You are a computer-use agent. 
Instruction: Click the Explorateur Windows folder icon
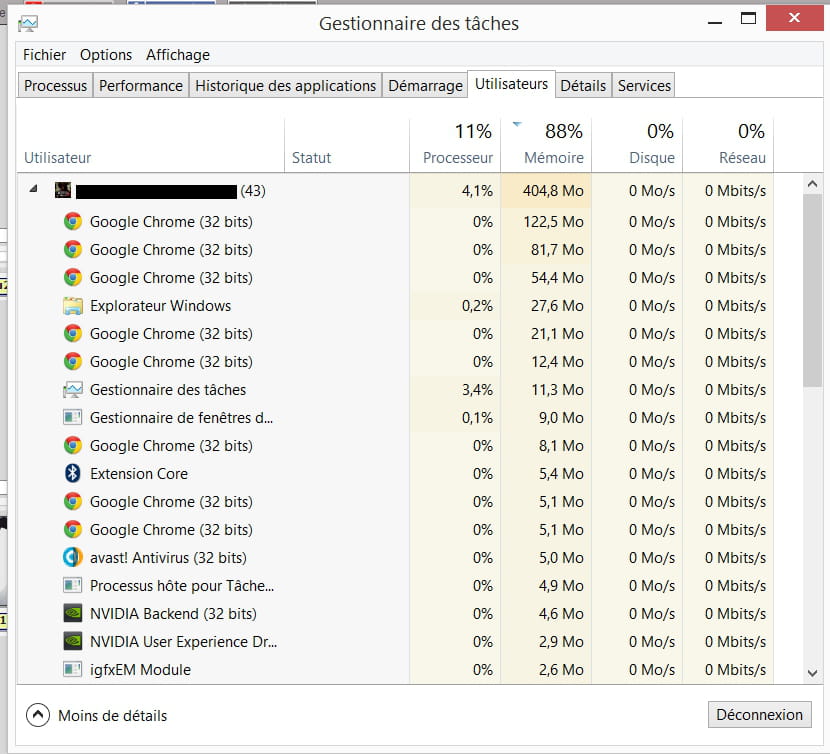(72, 306)
